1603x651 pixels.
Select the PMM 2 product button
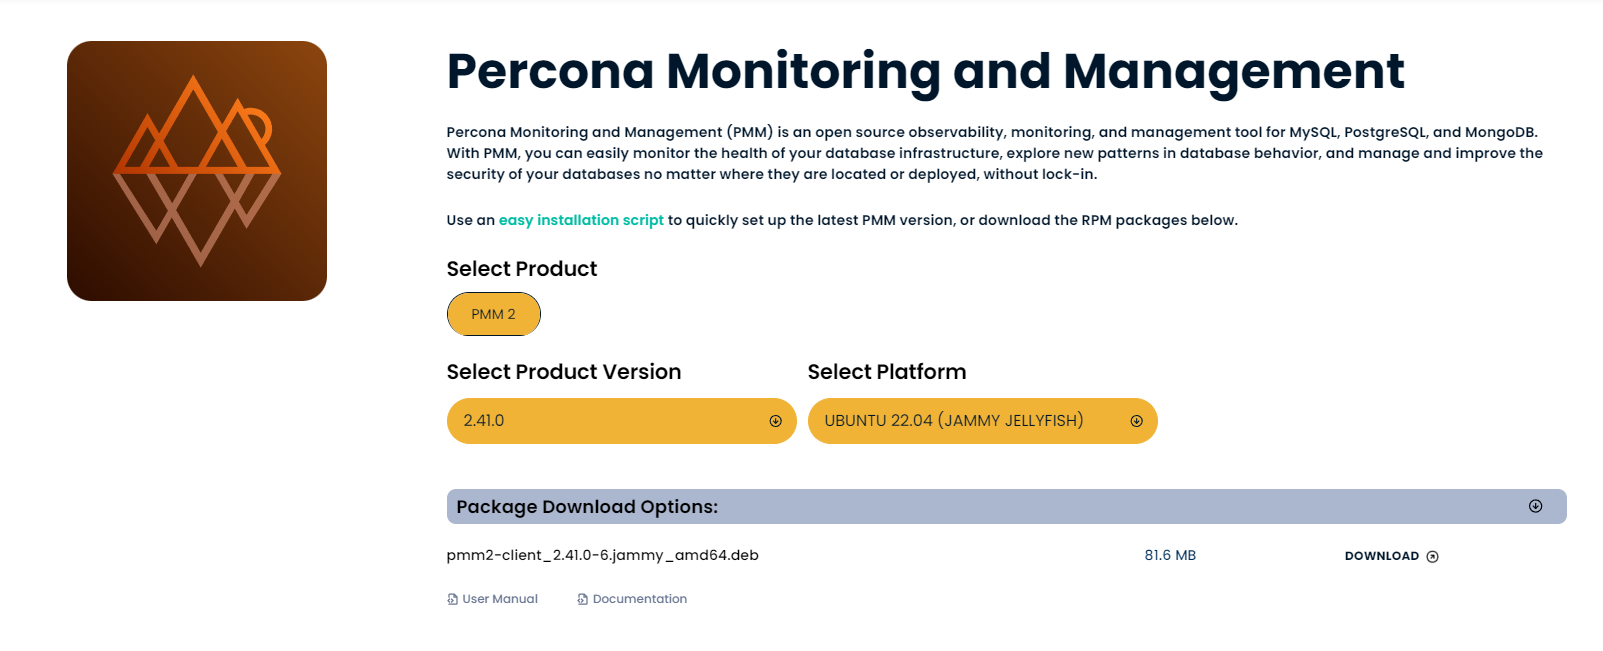(494, 314)
